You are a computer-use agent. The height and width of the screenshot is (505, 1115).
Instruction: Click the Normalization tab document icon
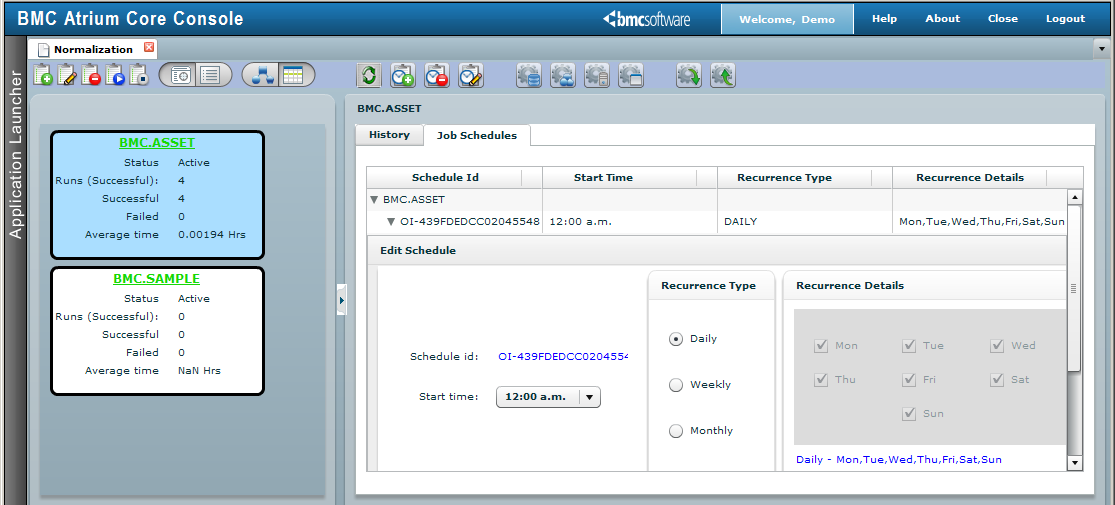tap(43, 50)
